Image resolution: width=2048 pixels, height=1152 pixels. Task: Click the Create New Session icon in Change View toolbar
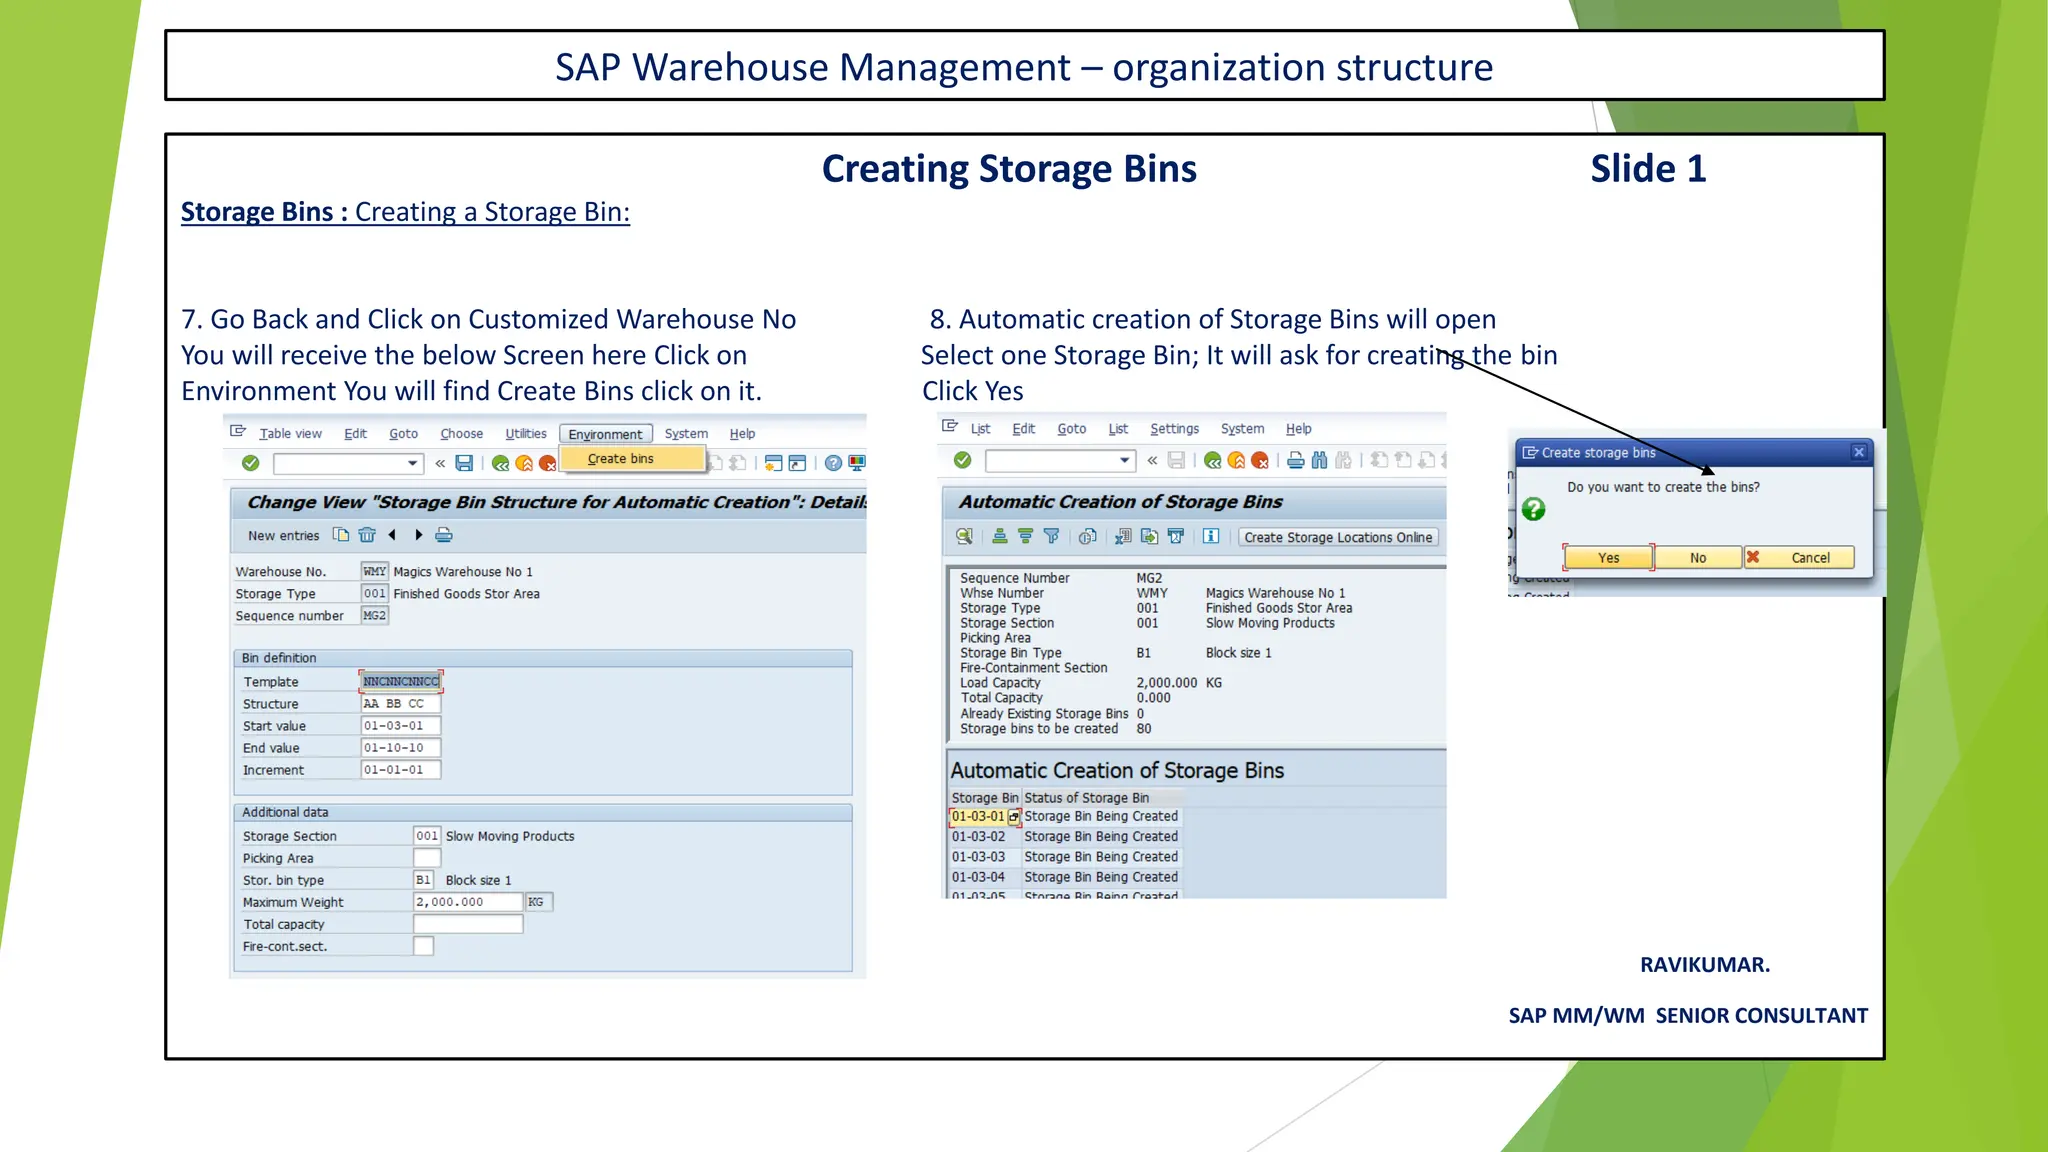[x=773, y=463]
